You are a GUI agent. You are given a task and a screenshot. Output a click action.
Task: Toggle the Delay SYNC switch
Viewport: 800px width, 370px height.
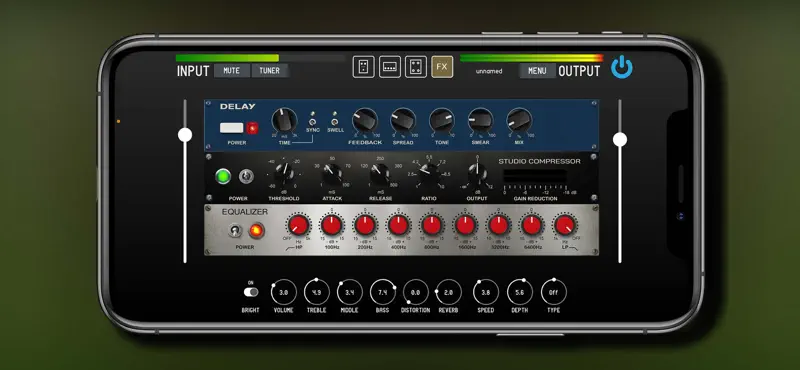[x=313, y=121]
